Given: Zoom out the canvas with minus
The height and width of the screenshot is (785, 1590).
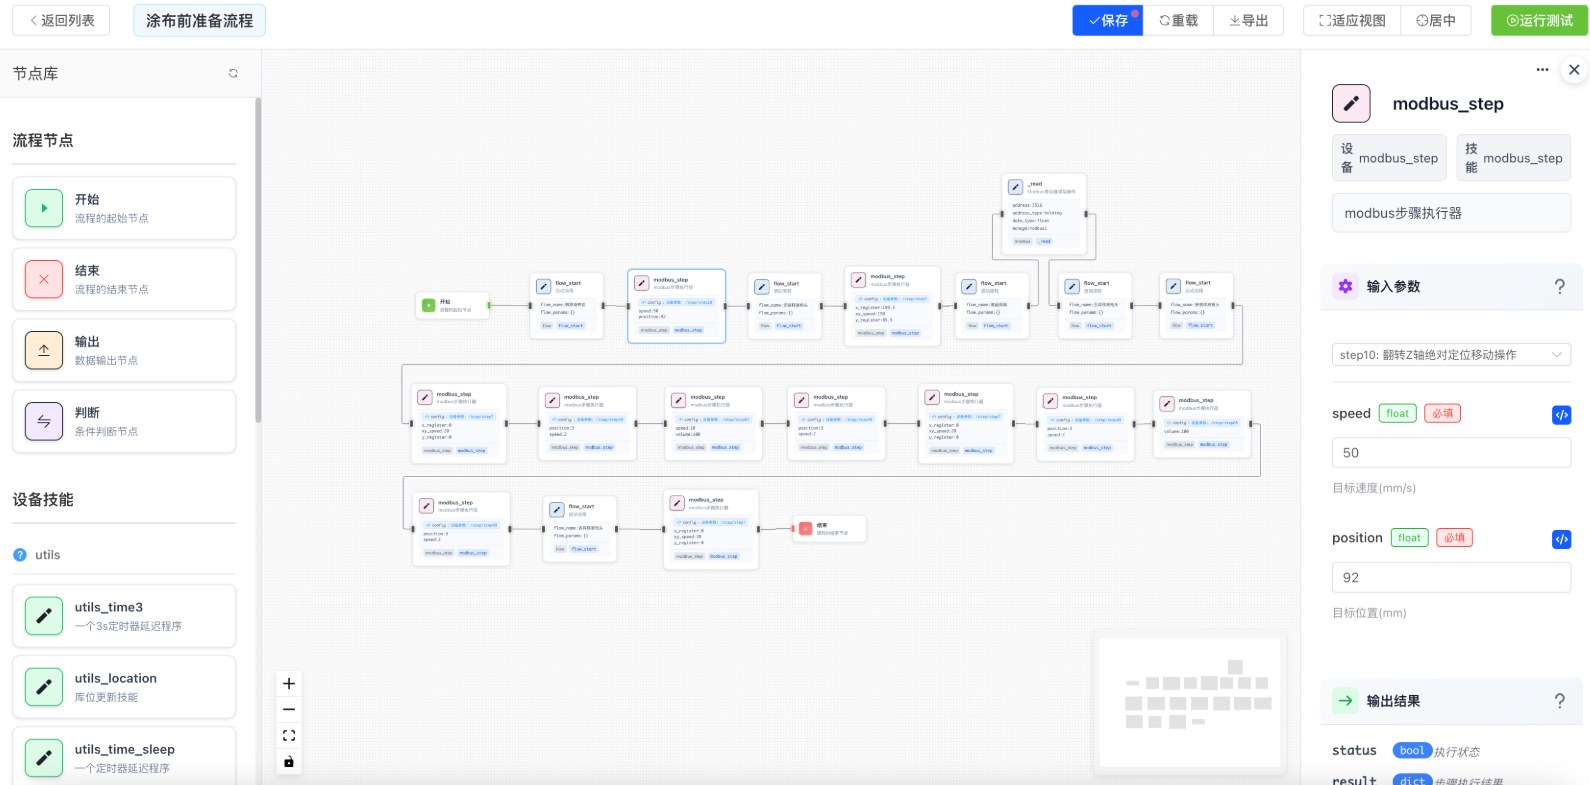Looking at the screenshot, I should click(289, 710).
